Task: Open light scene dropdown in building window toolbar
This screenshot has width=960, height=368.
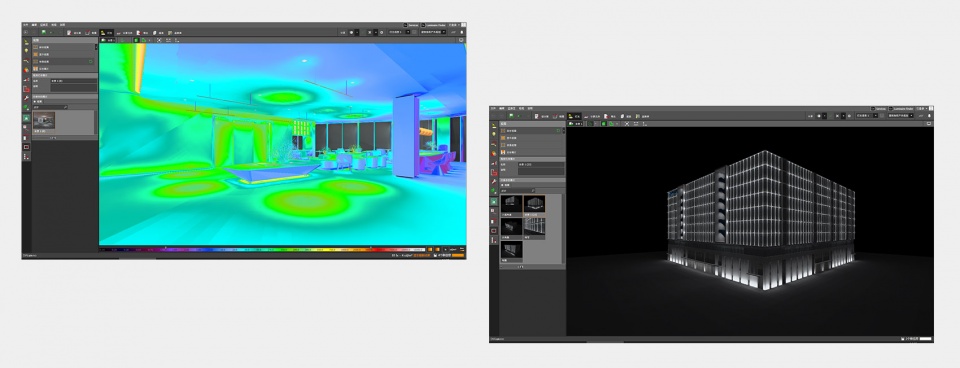Action: pyautogui.click(x=867, y=116)
